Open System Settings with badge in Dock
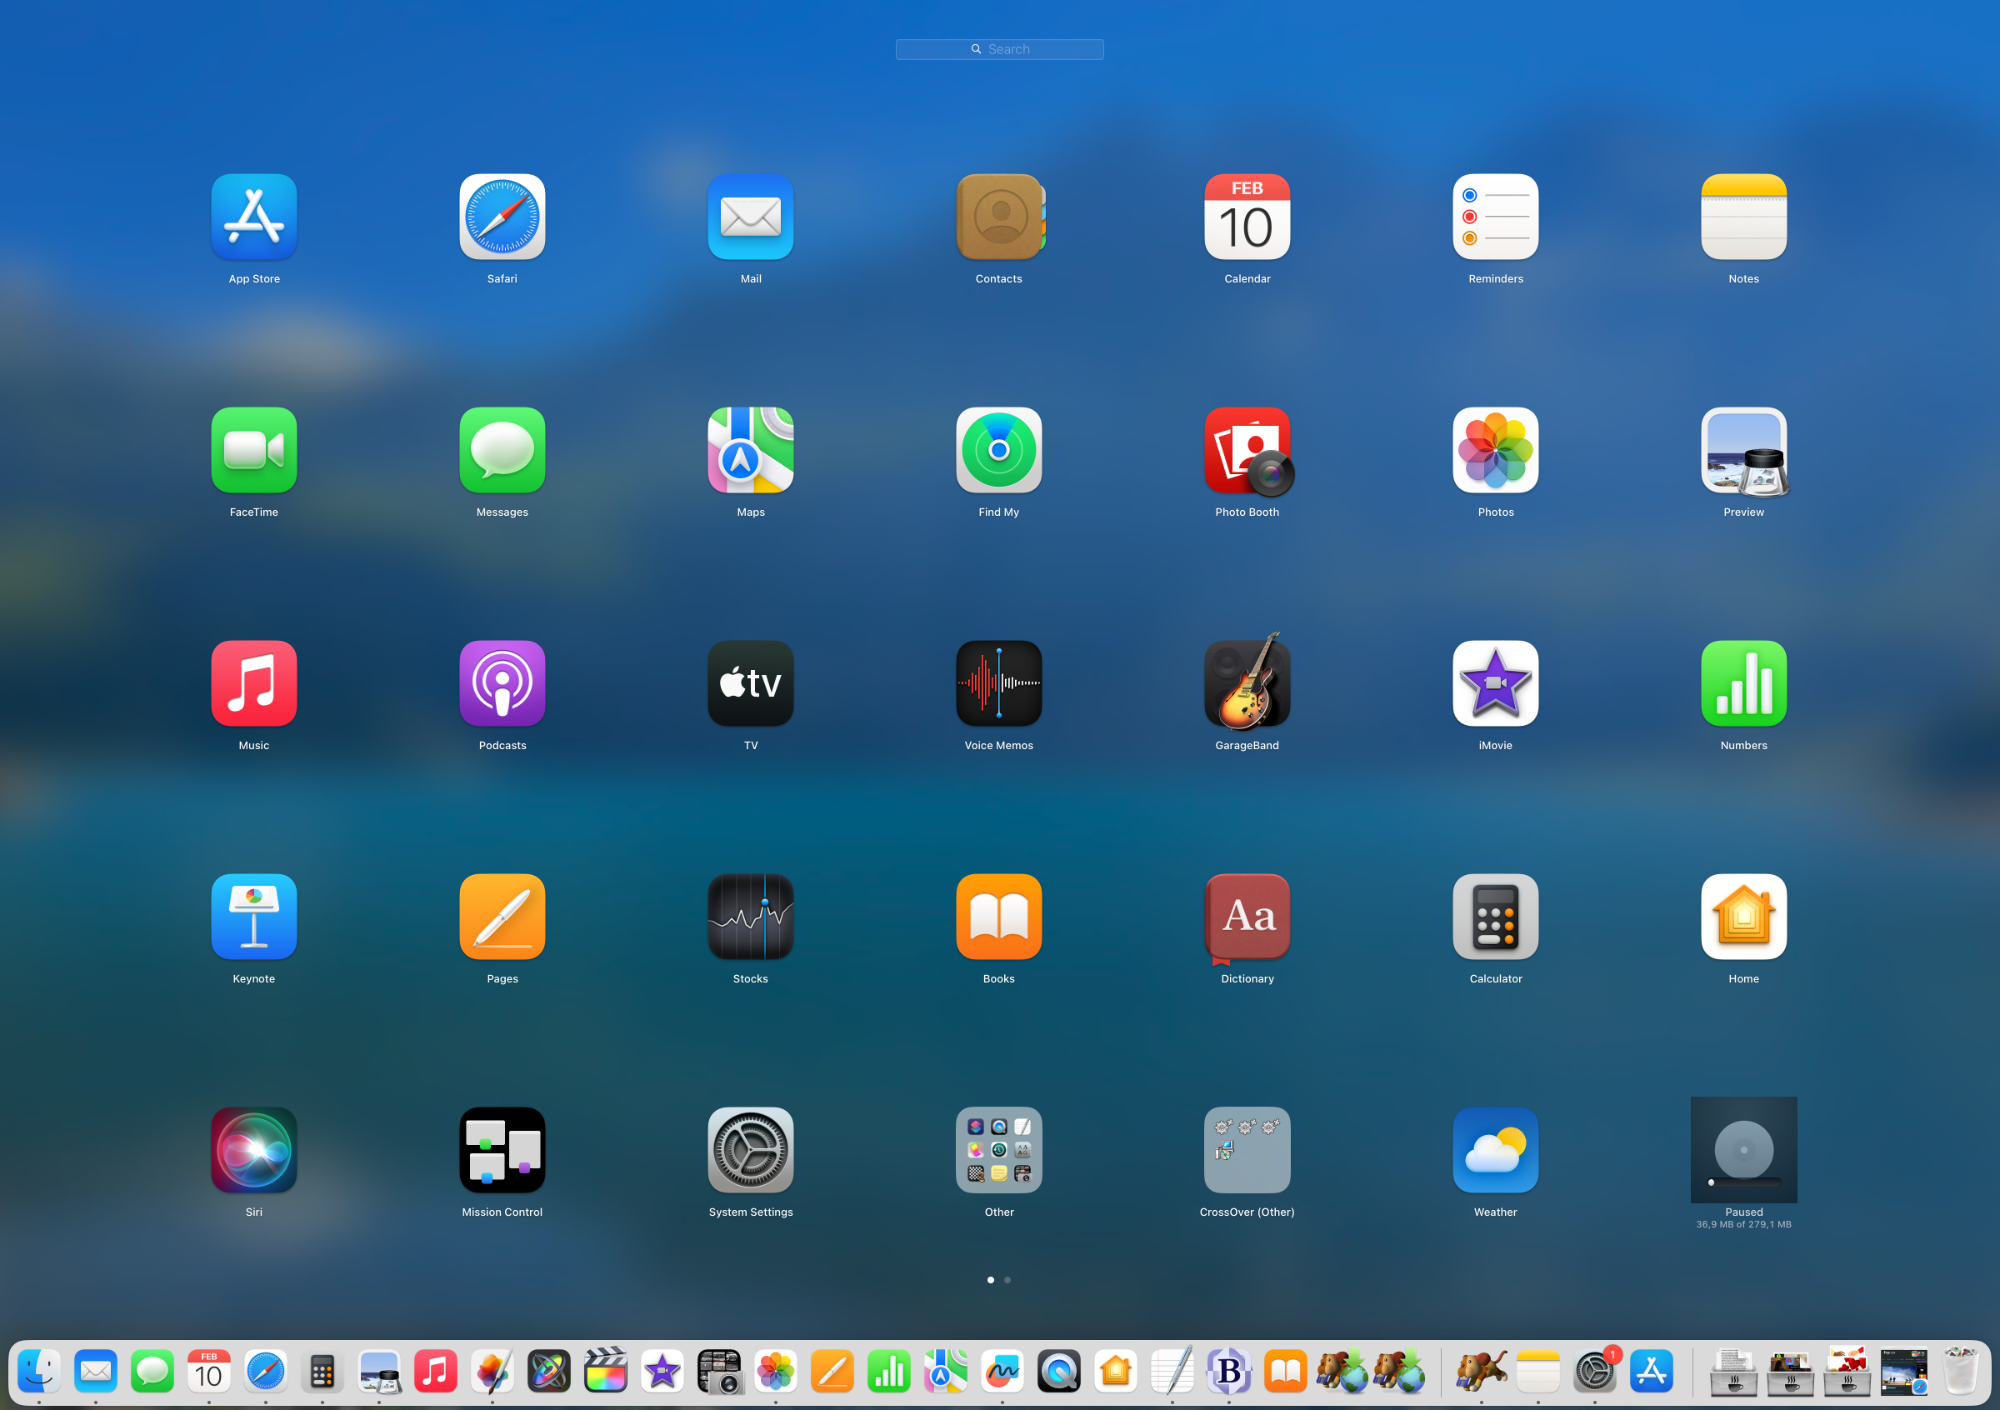This screenshot has width=2000, height=1410. pos(1595,1372)
